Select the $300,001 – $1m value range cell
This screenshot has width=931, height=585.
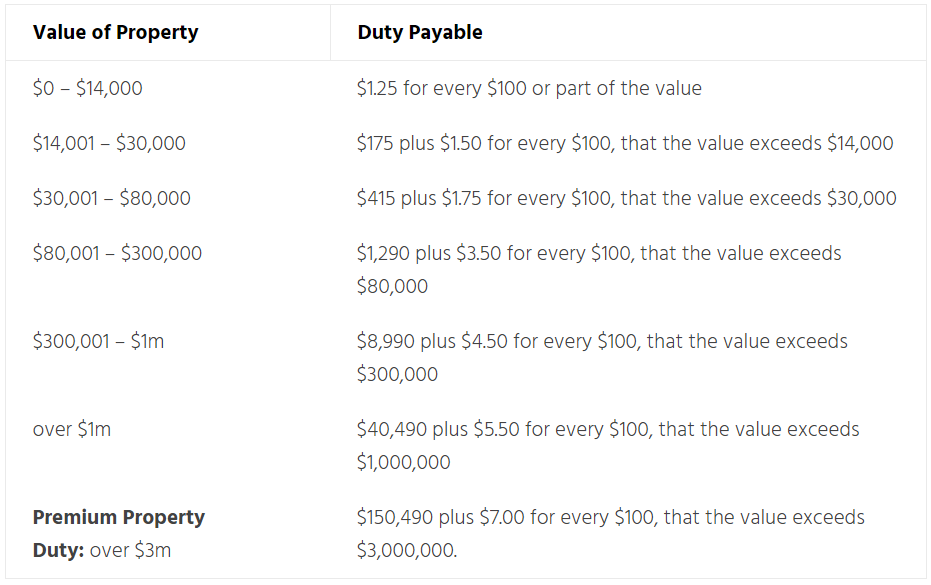(x=98, y=341)
